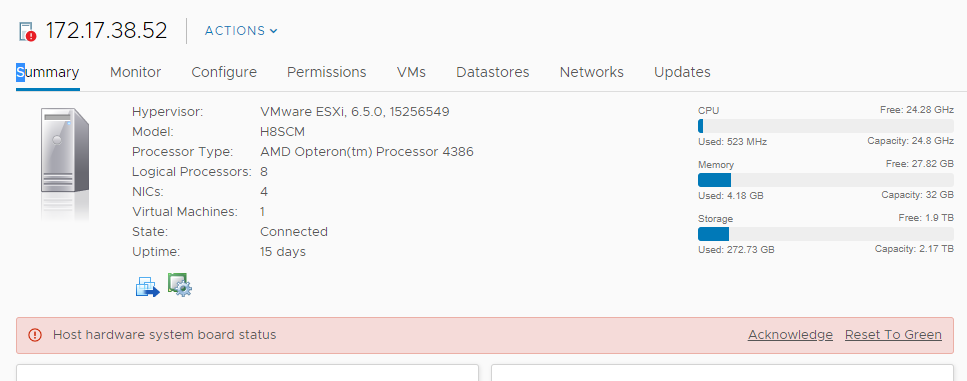Go to the Permissions tab
967x381 pixels.
tap(326, 72)
